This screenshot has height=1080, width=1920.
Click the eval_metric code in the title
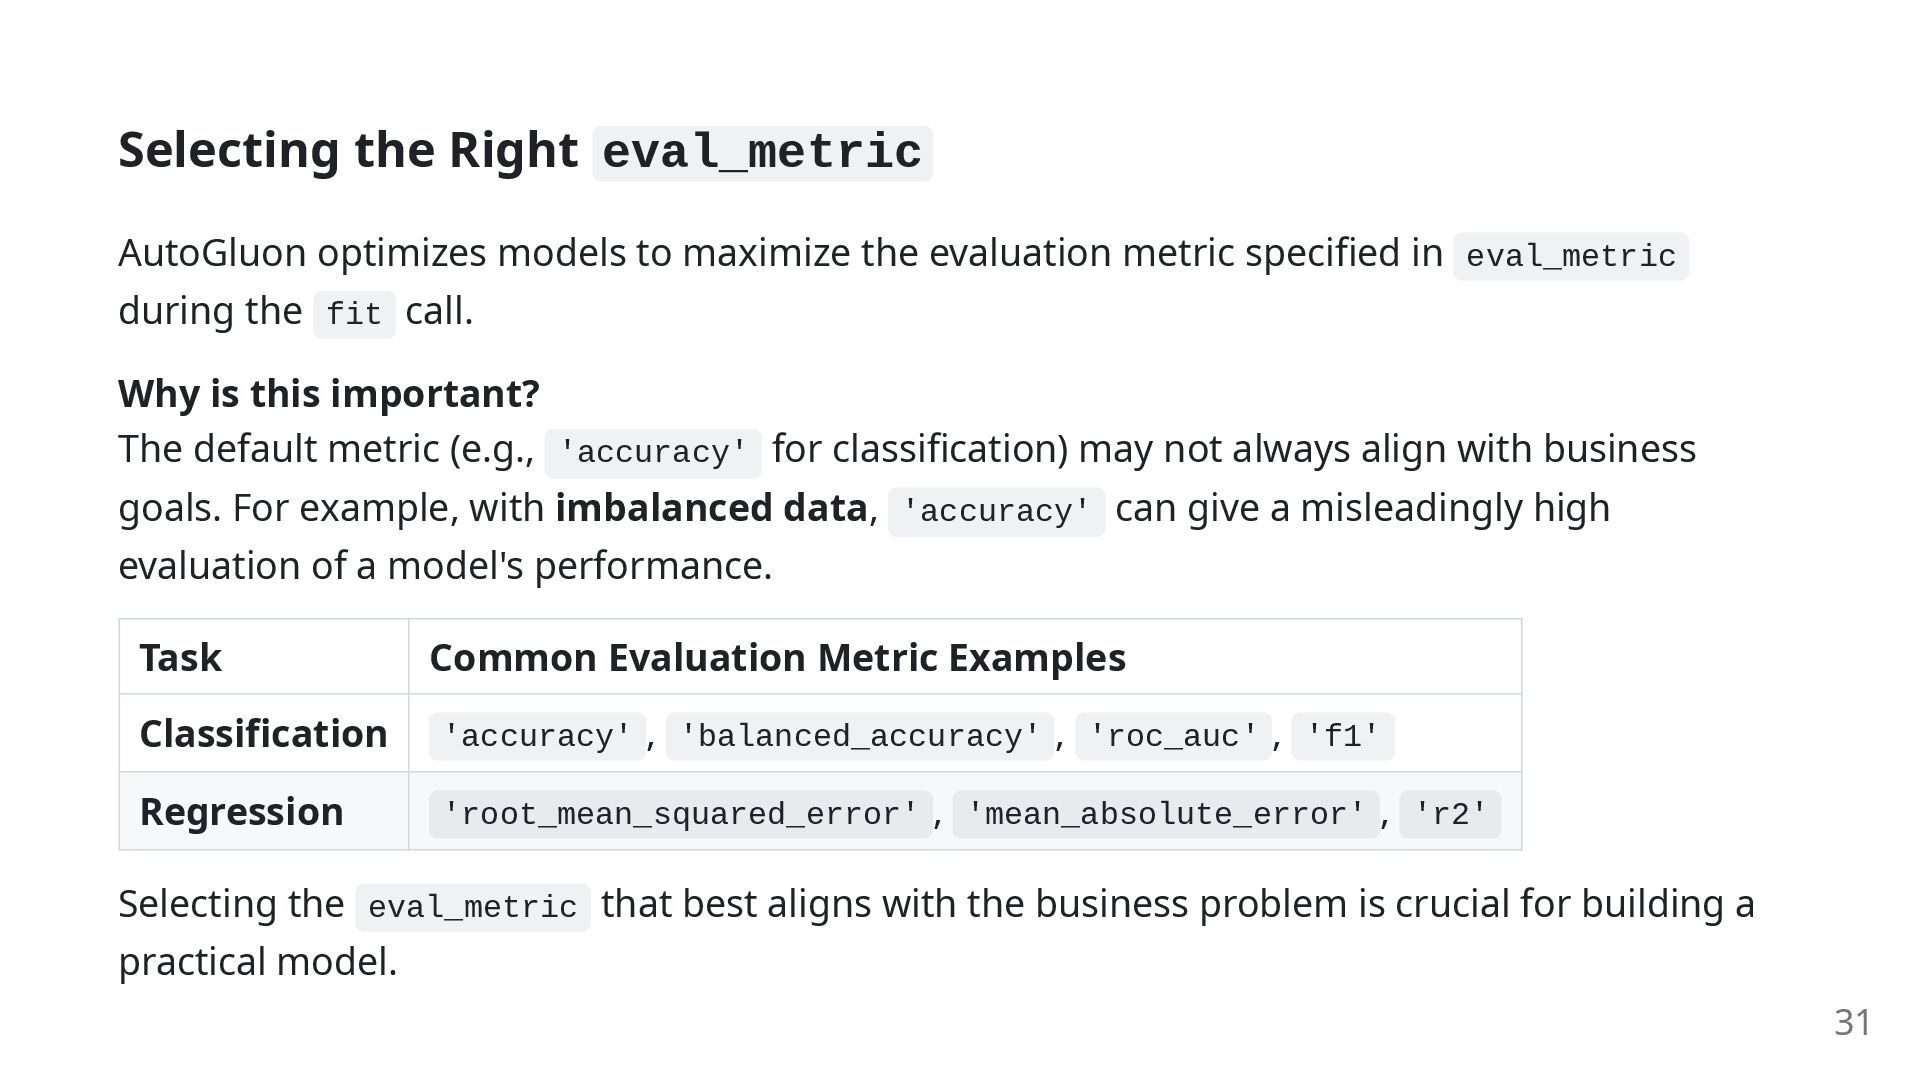tap(762, 153)
